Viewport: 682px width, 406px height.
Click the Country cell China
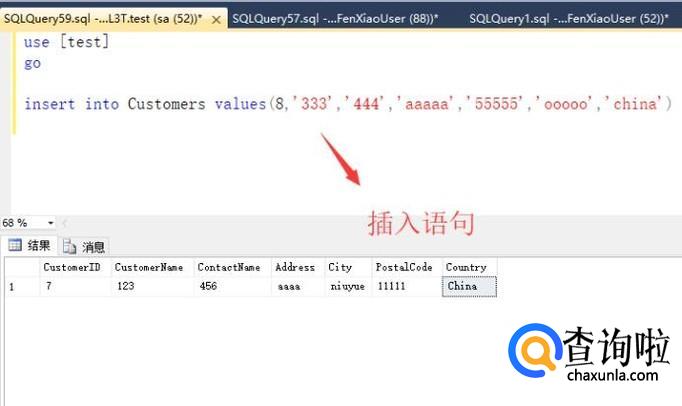pyautogui.click(x=469, y=286)
